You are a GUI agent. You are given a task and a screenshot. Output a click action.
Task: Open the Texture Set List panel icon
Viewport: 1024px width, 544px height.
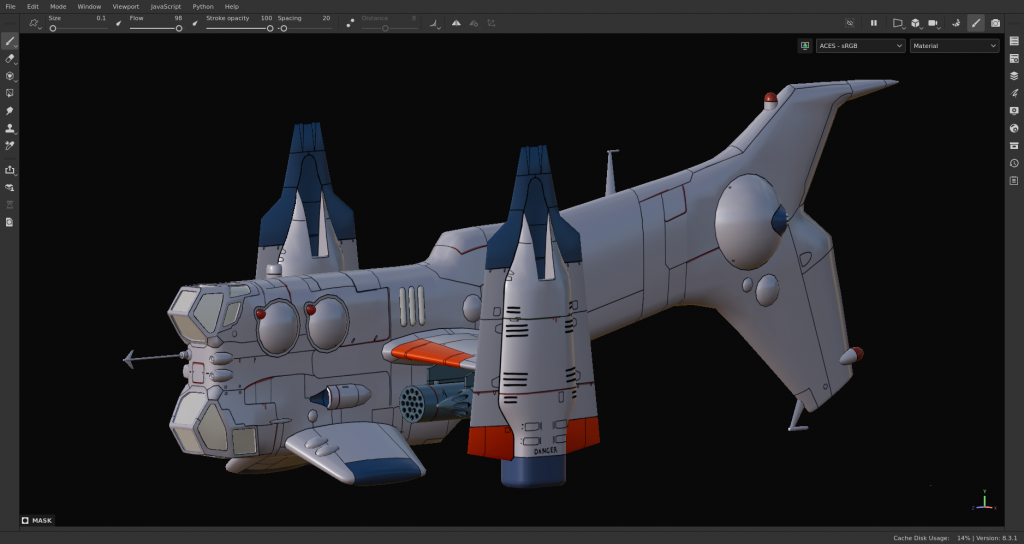click(1014, 41)
